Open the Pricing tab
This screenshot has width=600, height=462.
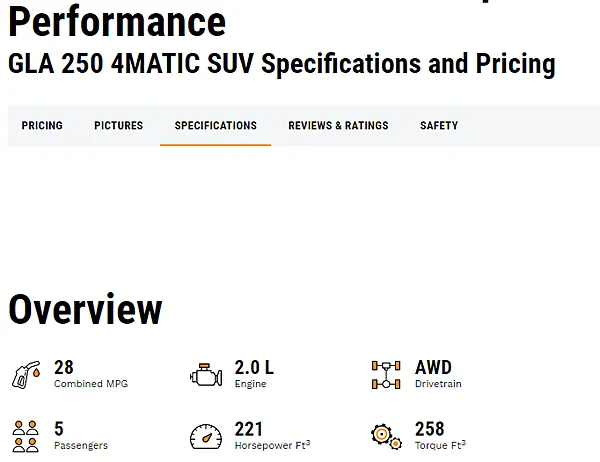pos(42,126)
